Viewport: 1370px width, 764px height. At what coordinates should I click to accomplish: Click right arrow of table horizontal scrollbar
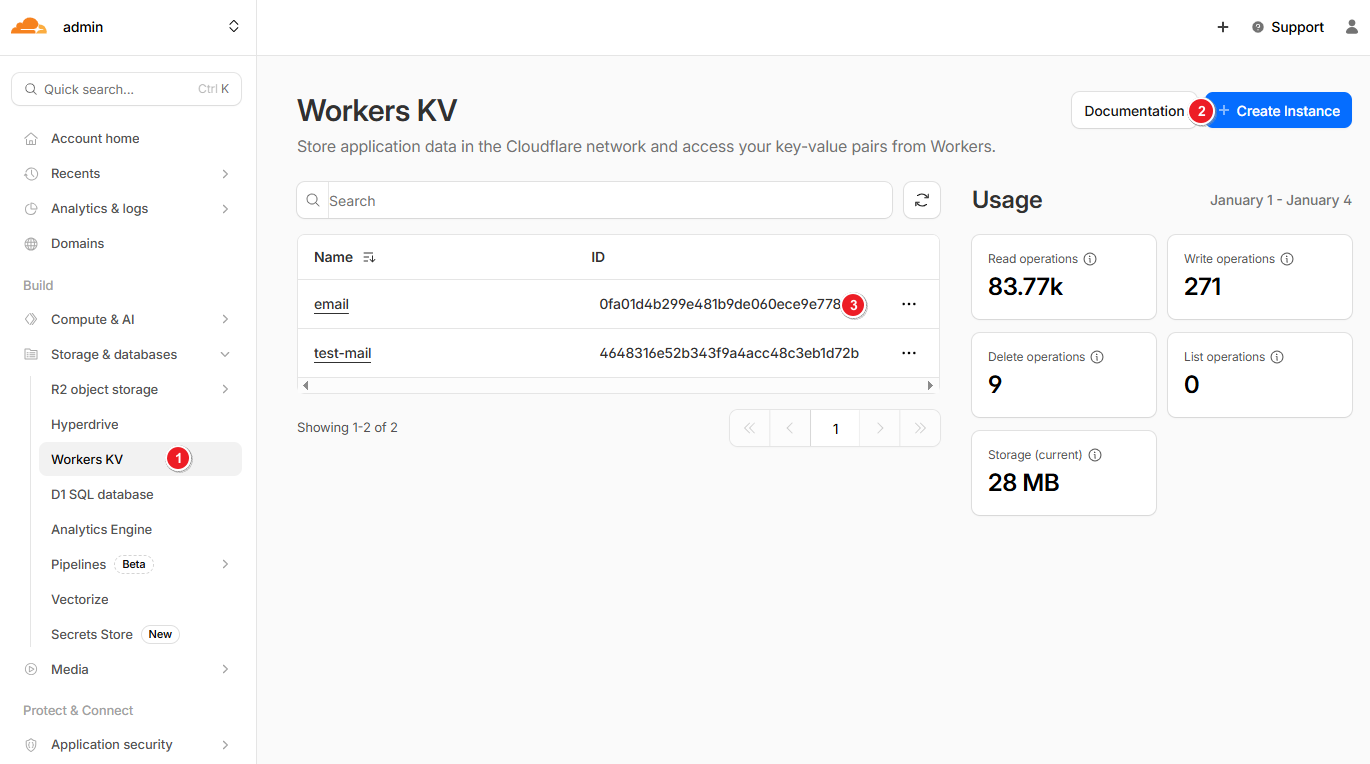(930, 385)
